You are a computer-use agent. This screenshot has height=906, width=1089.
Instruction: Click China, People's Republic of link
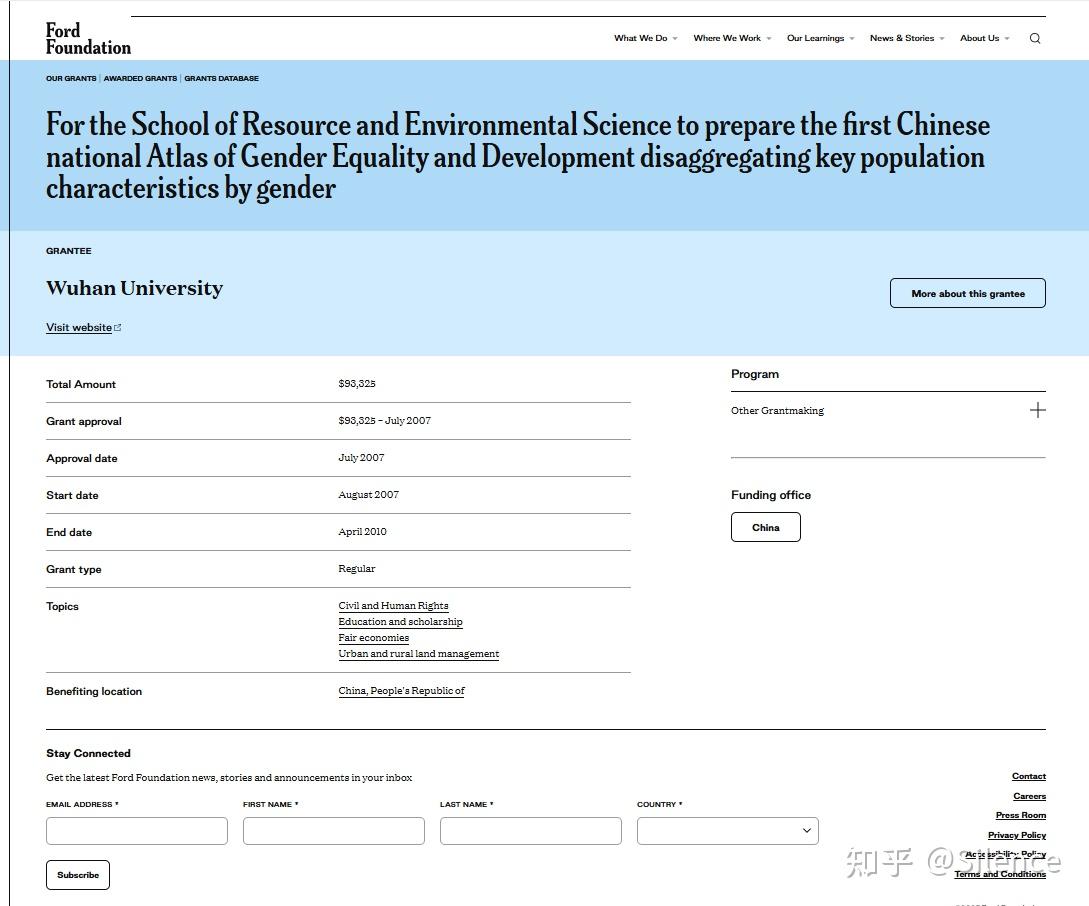pos(401,691)
